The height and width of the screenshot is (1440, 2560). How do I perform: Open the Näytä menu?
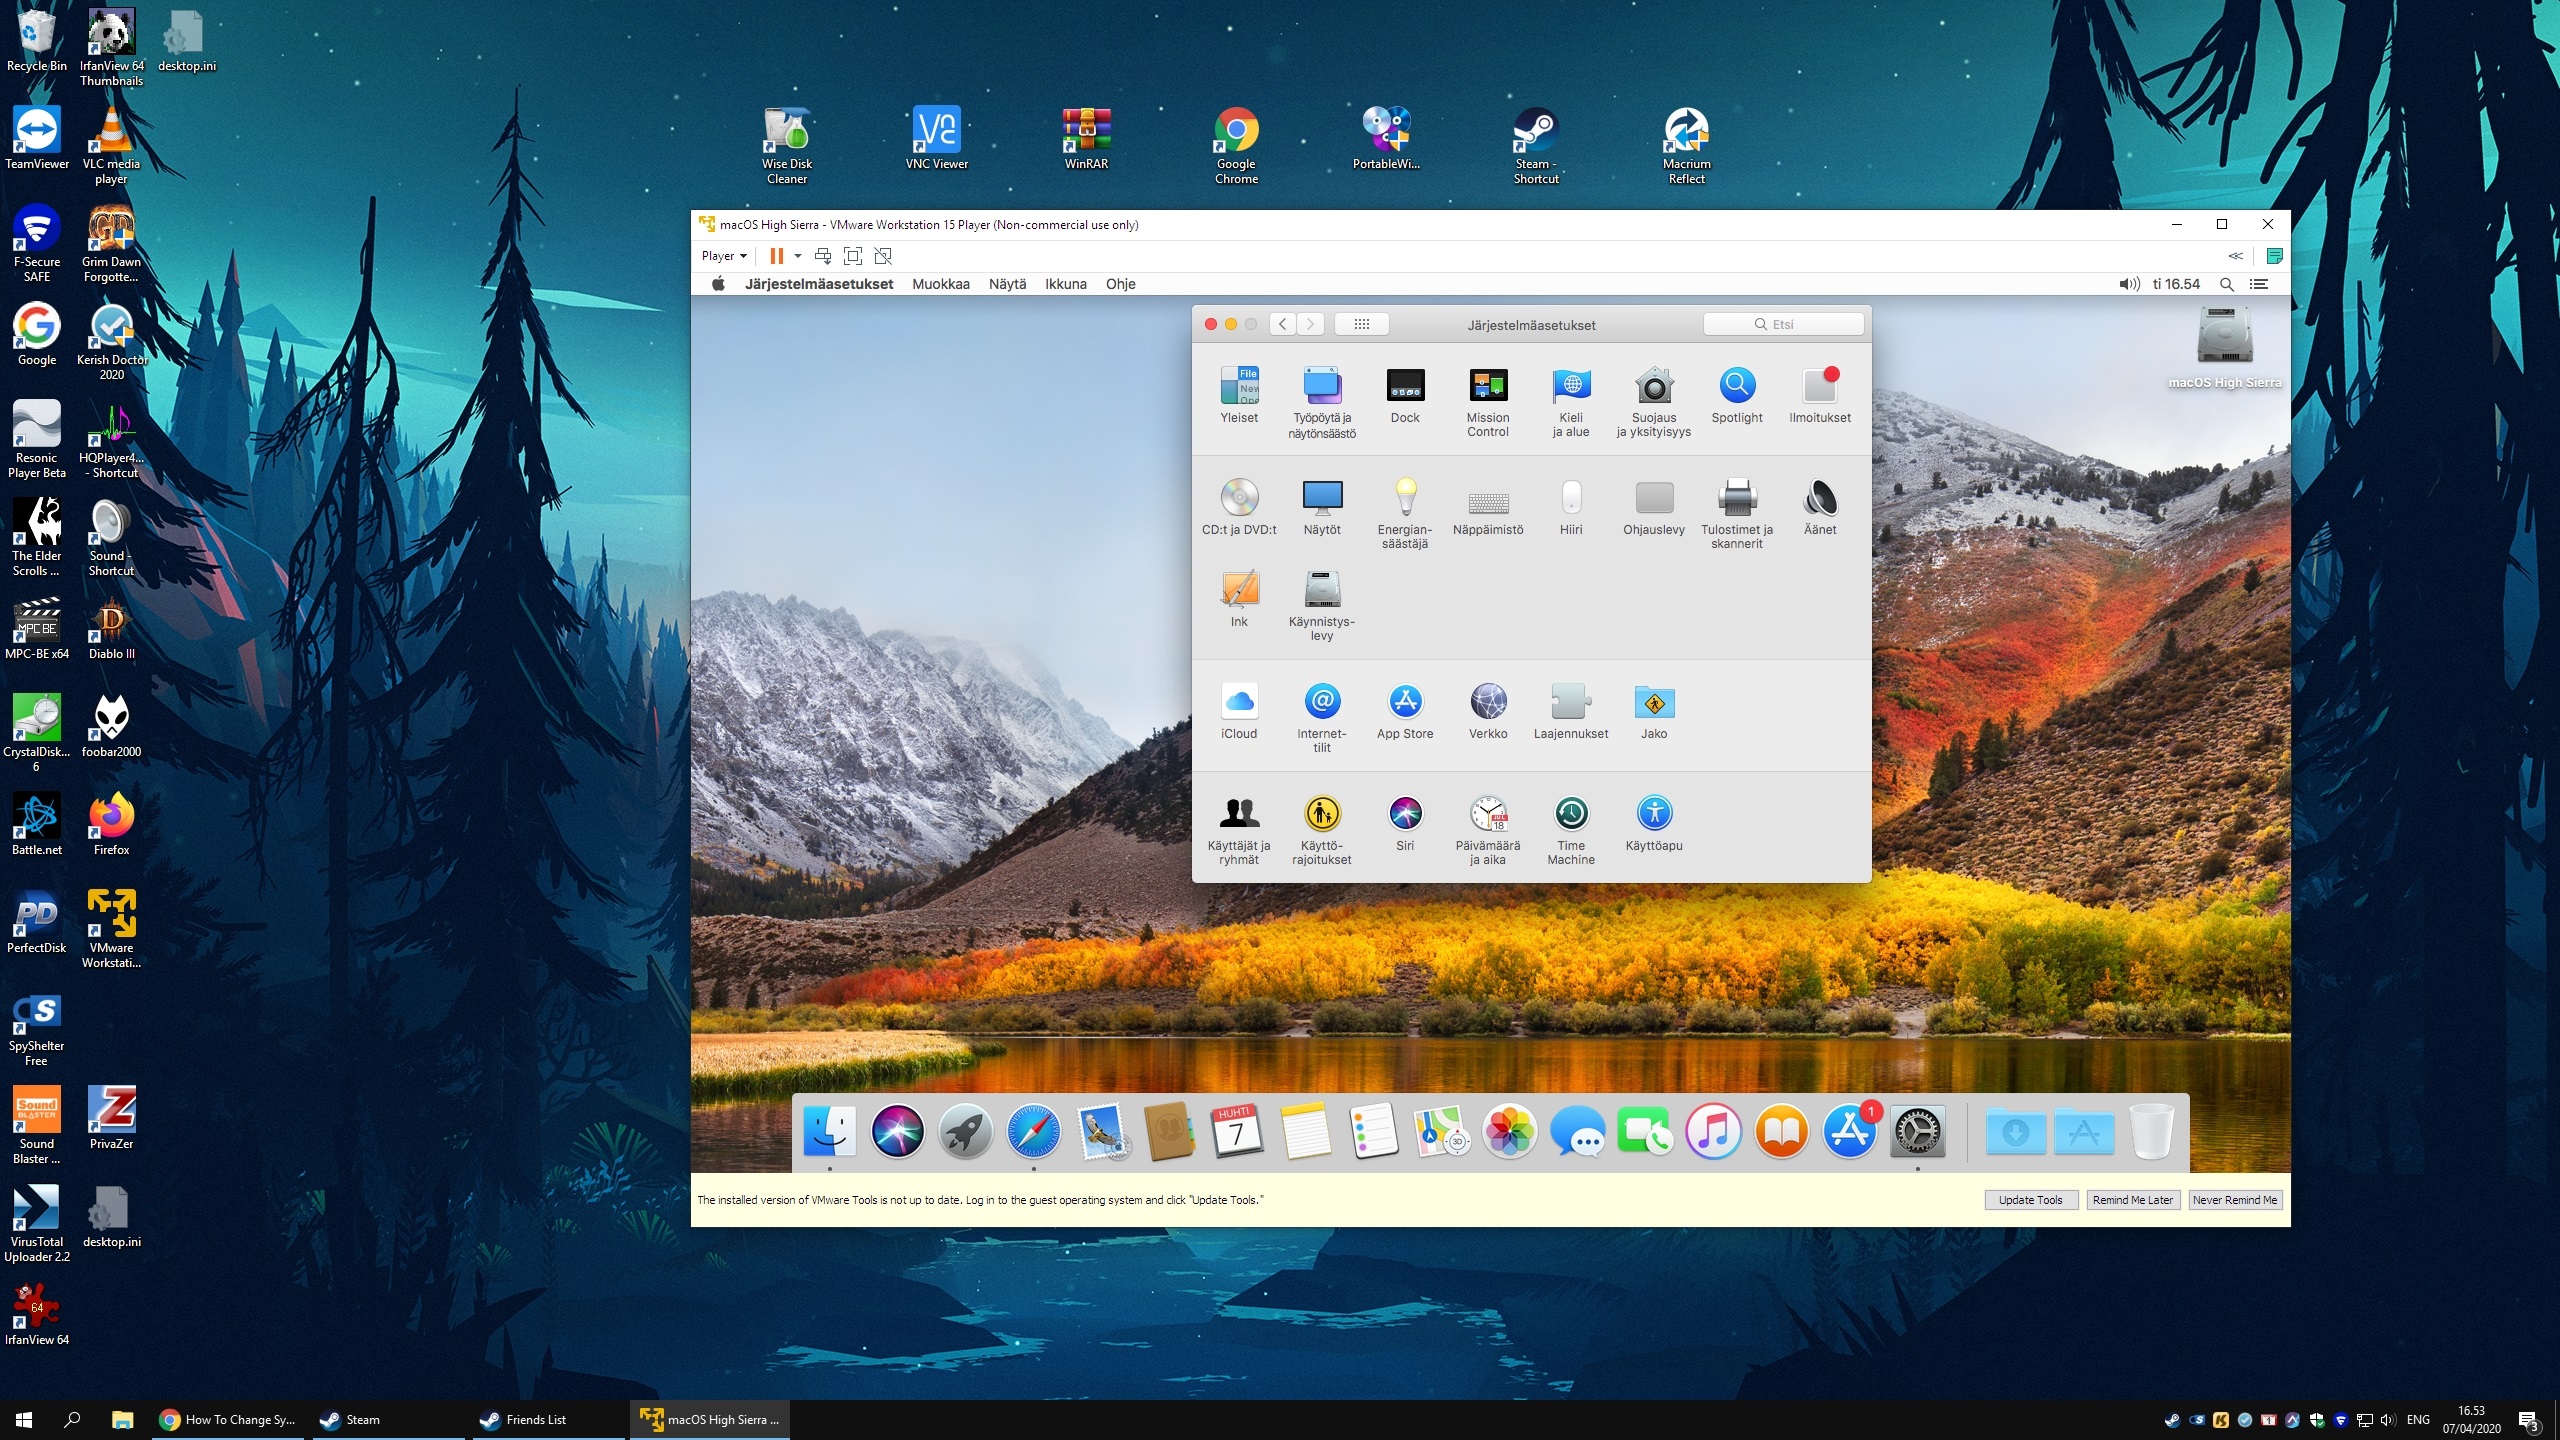tap(1007, 284)
